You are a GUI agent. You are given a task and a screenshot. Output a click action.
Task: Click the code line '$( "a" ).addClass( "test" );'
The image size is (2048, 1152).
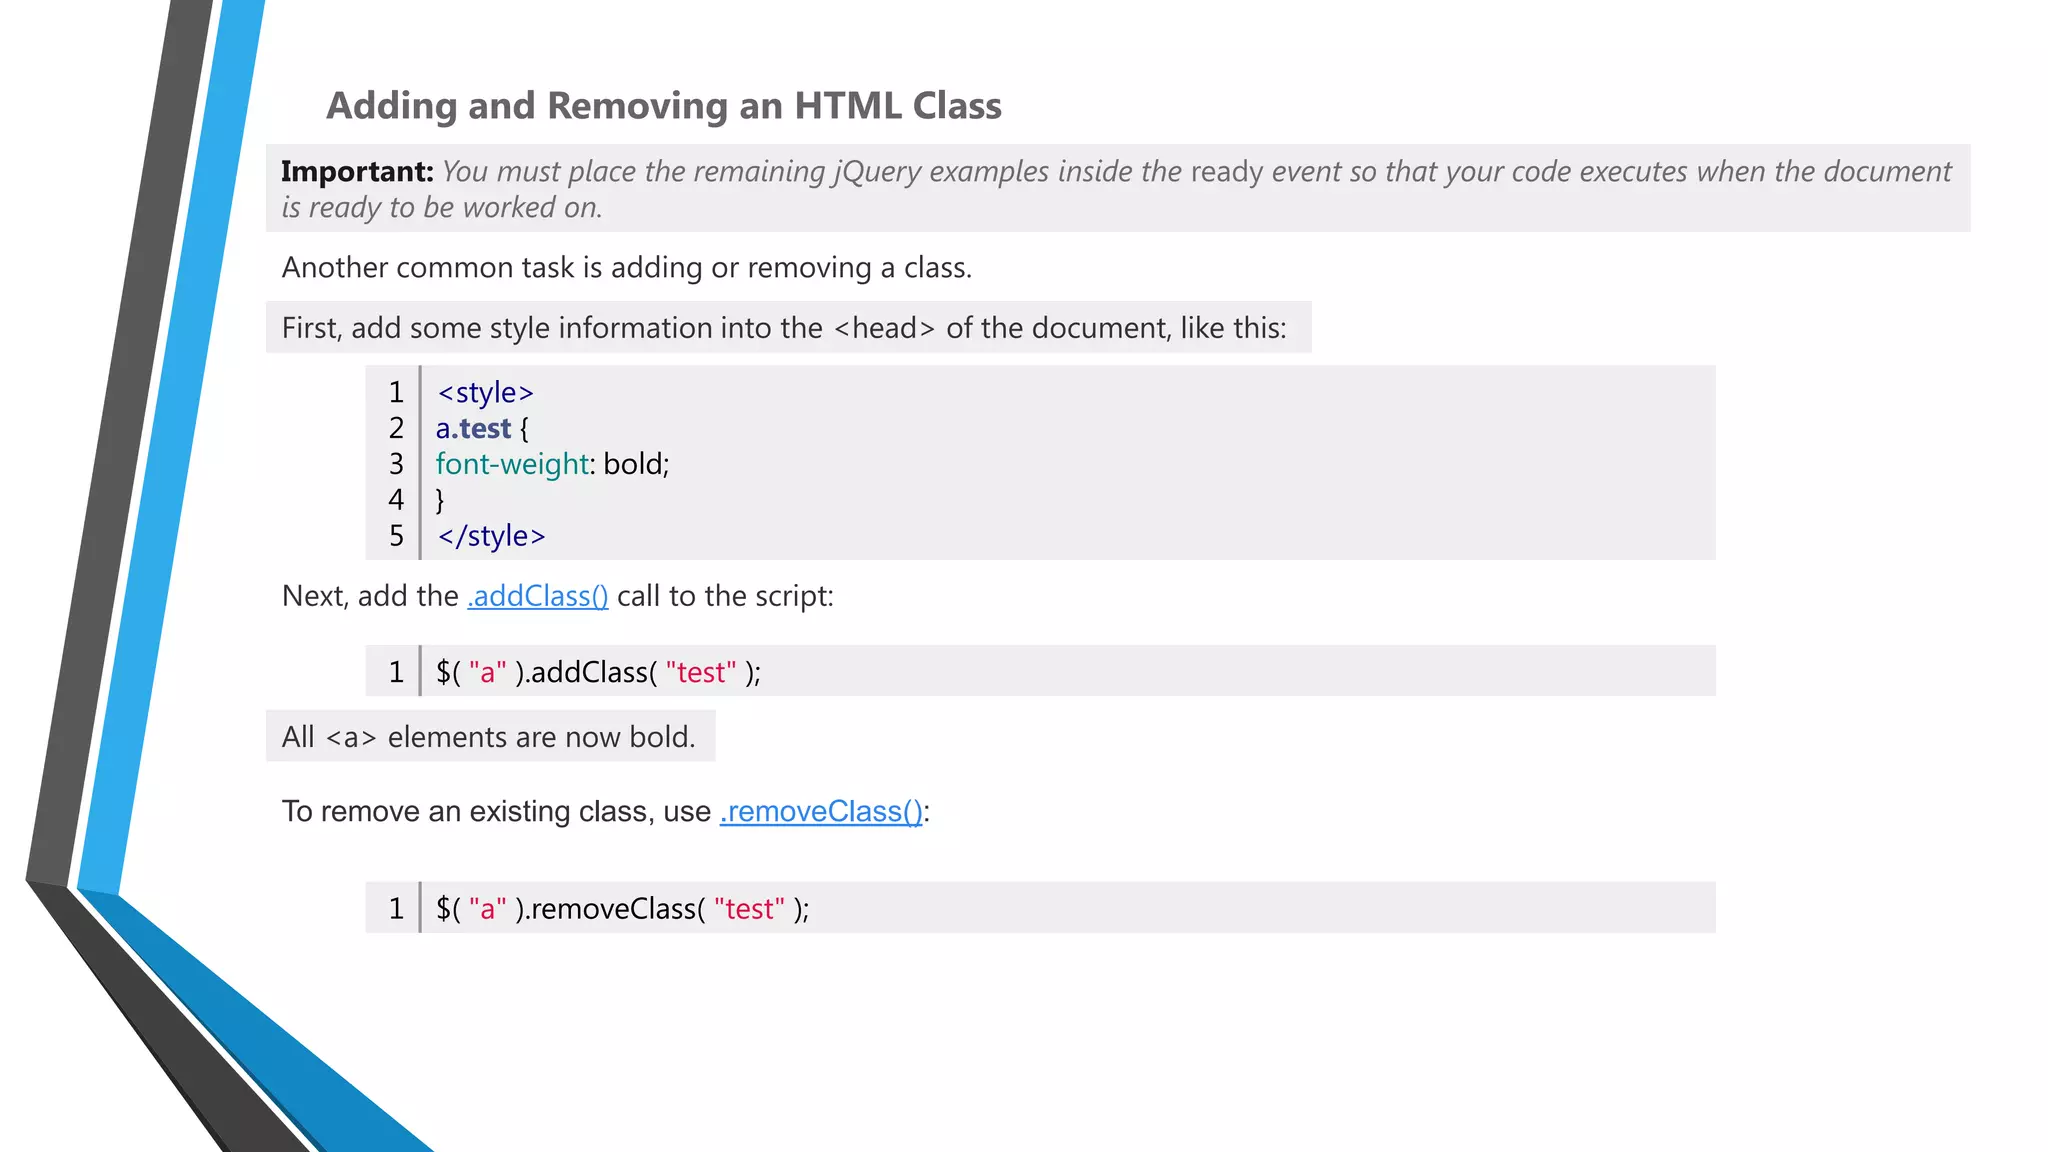coord(598,672)
